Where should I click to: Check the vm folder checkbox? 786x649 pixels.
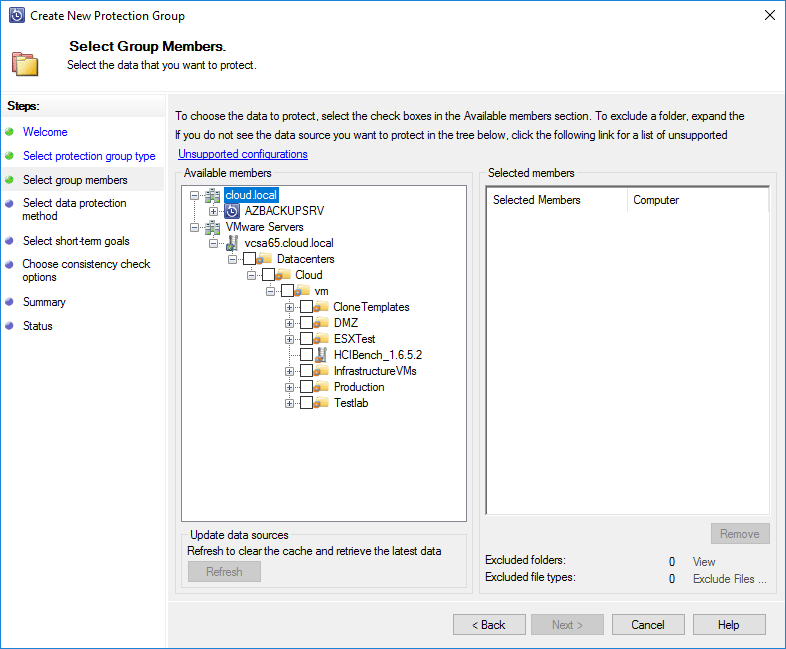pos(288,291)
